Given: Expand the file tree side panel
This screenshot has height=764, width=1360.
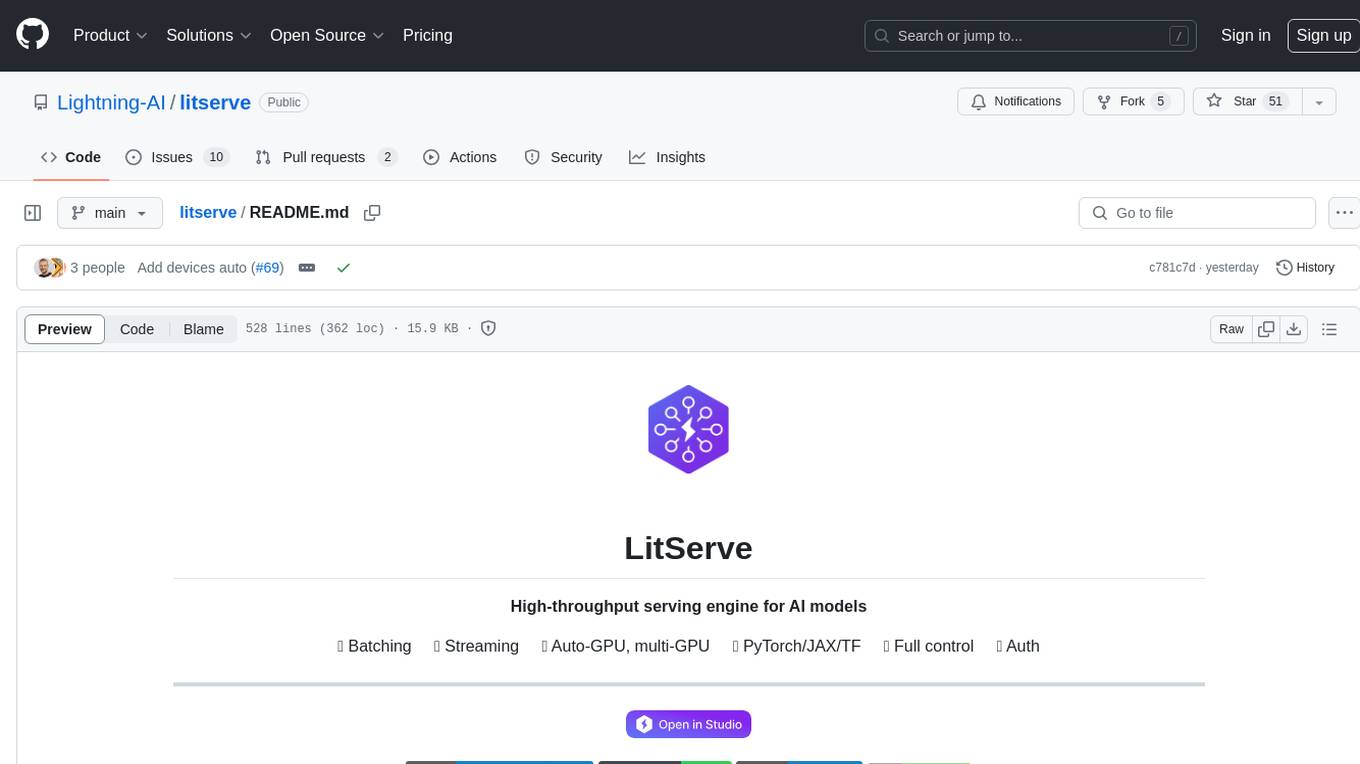Looking at the screenshot, I should point(32,213).
